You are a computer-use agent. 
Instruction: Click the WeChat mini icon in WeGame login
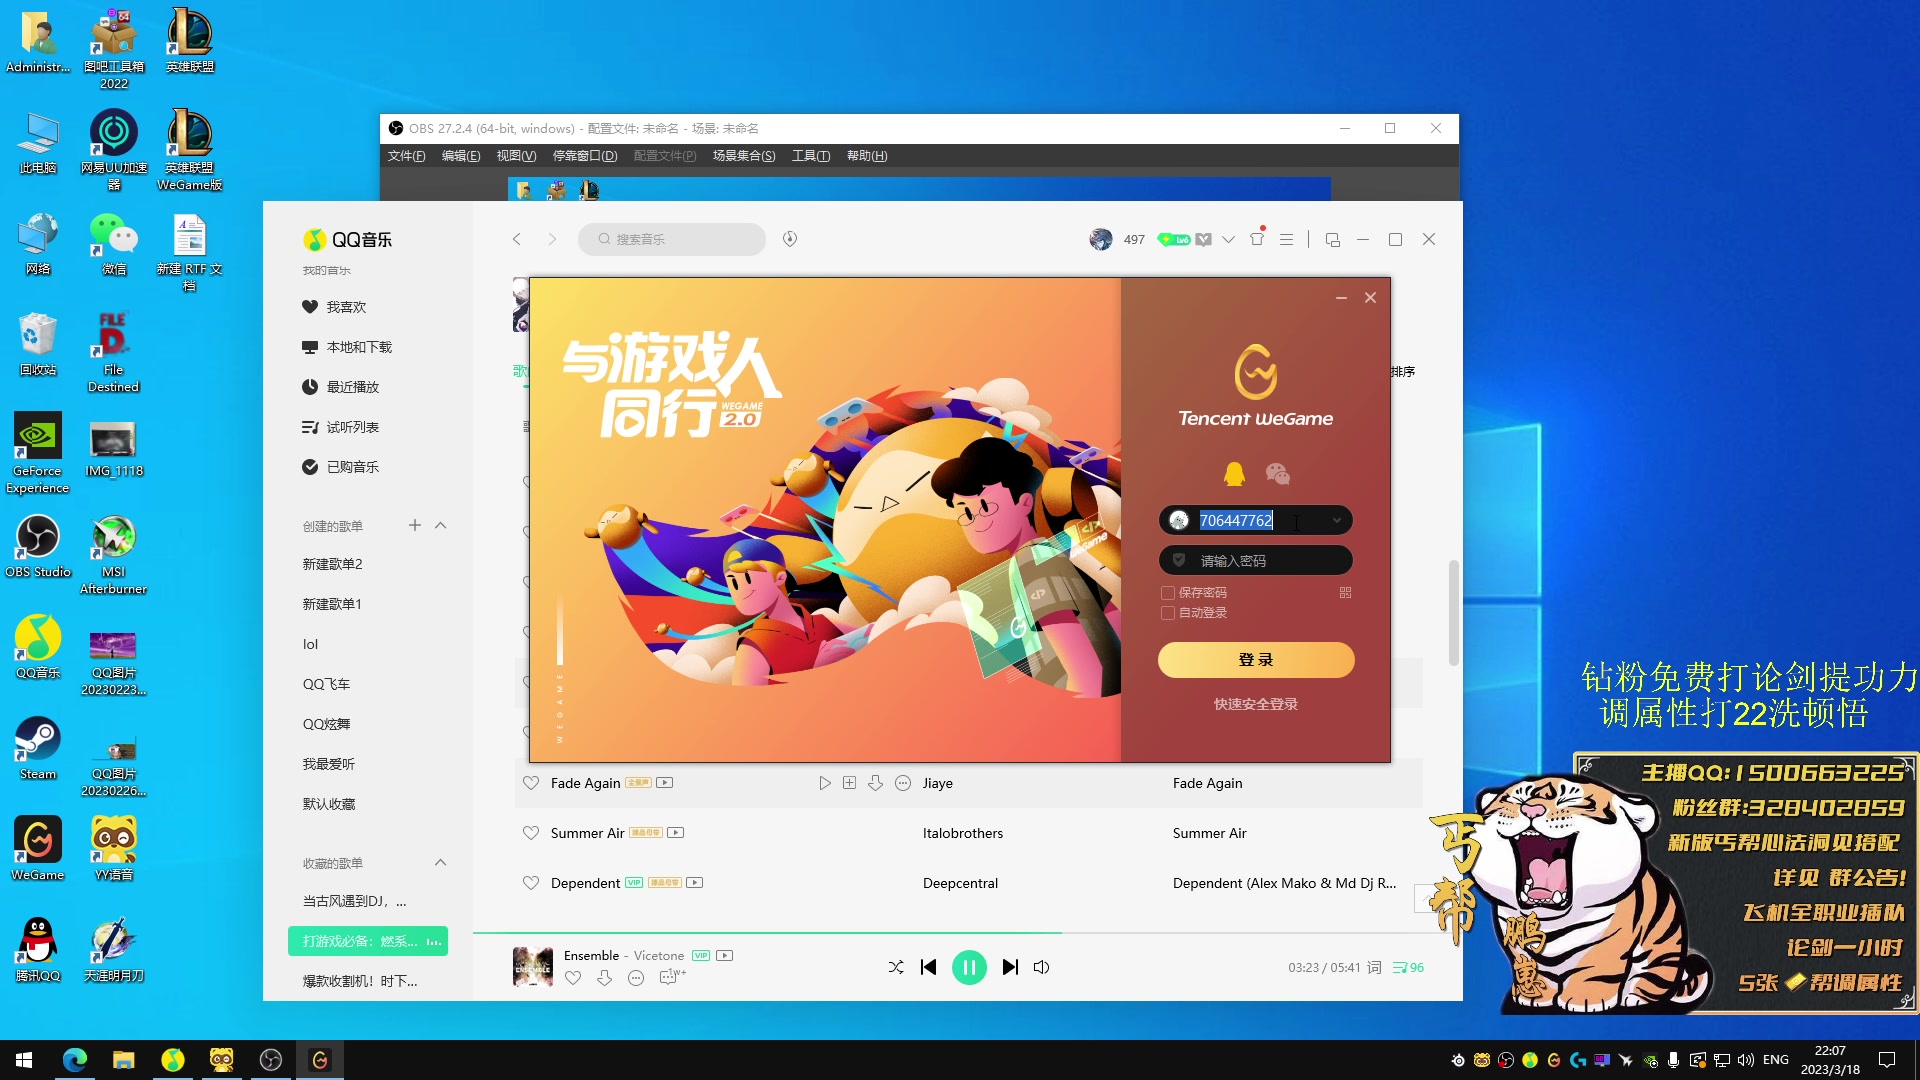(1276, 473)
